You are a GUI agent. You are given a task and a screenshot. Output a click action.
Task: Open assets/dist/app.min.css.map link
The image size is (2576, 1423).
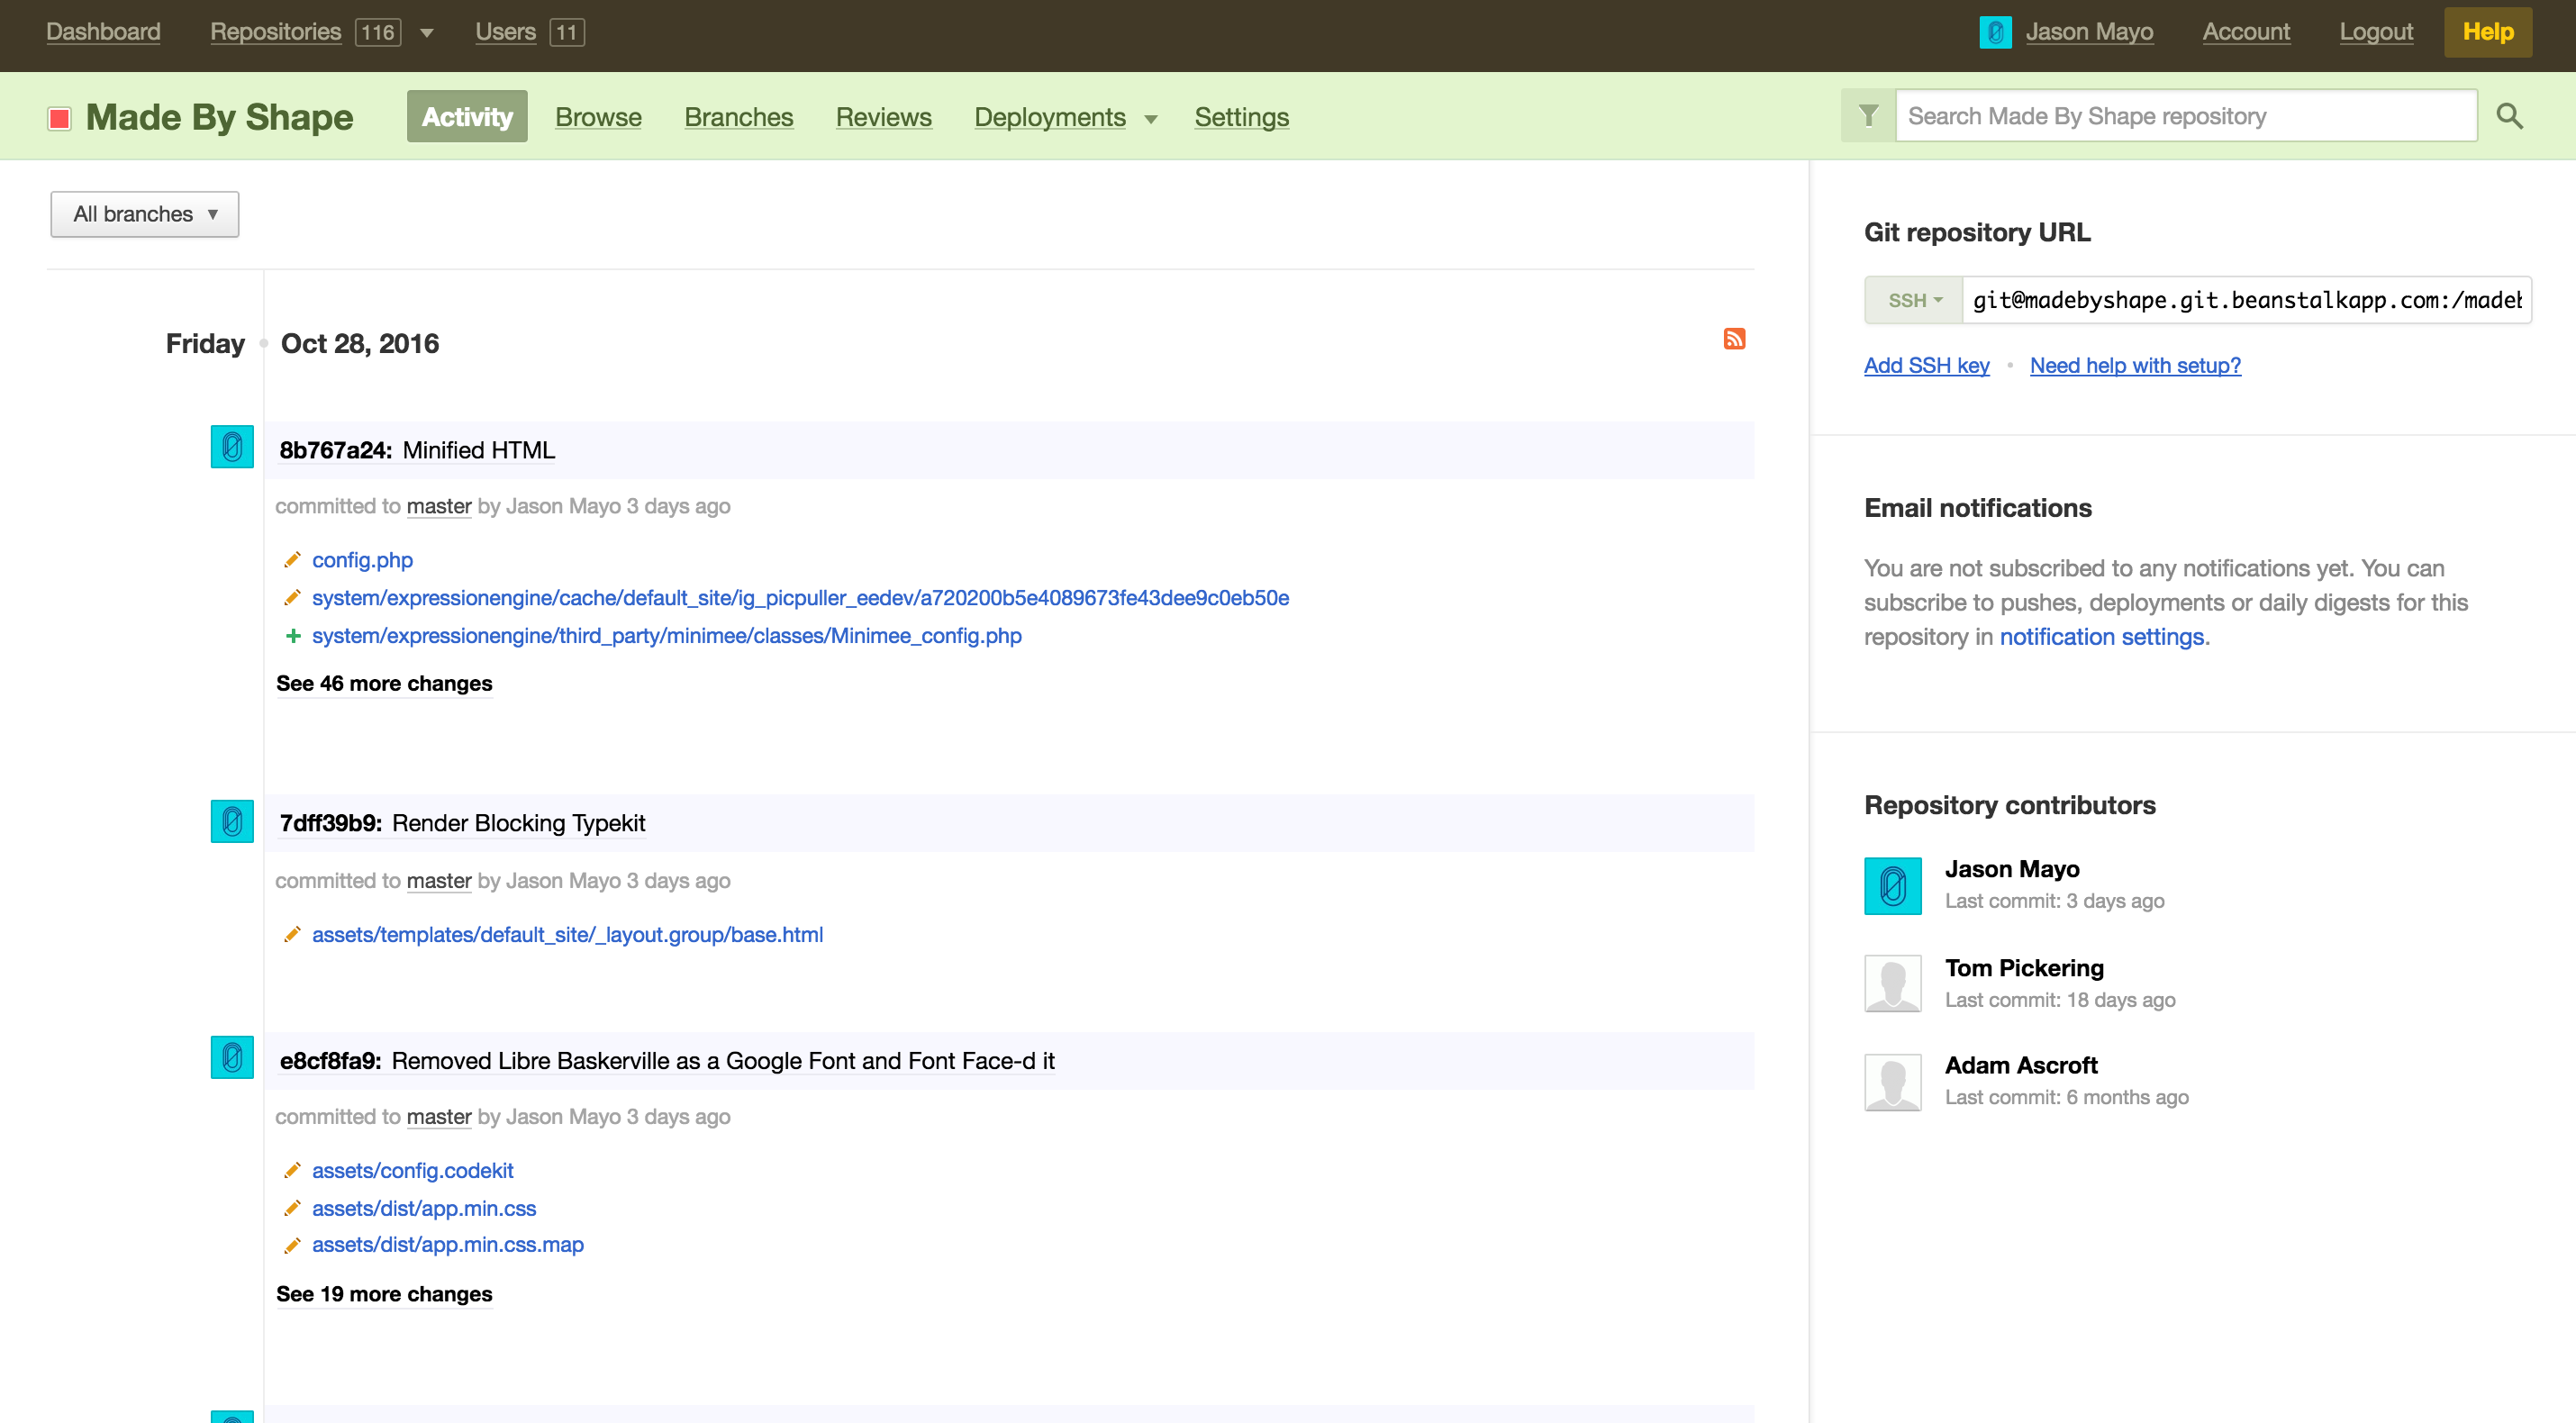coord(448,1245)
